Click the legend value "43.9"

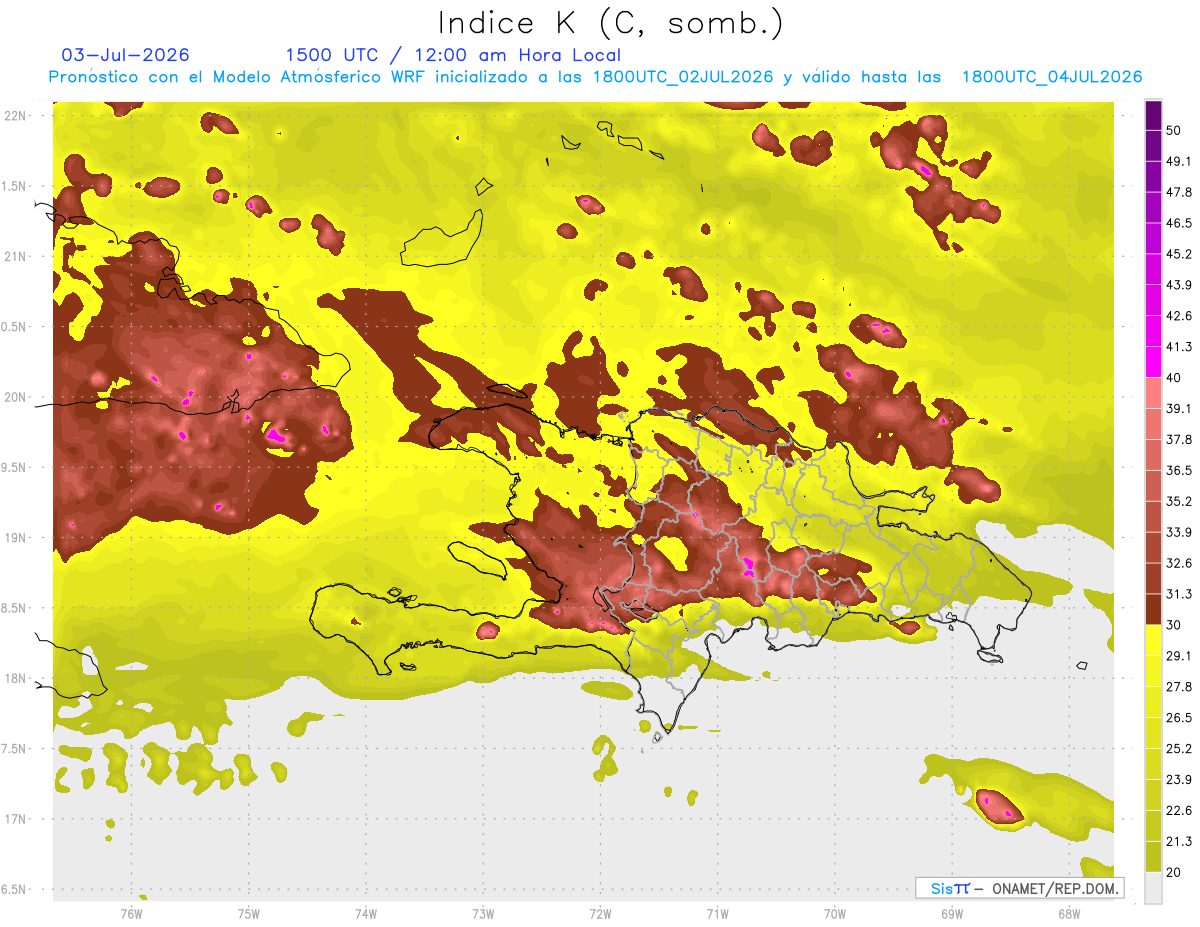pos(1179,286)
